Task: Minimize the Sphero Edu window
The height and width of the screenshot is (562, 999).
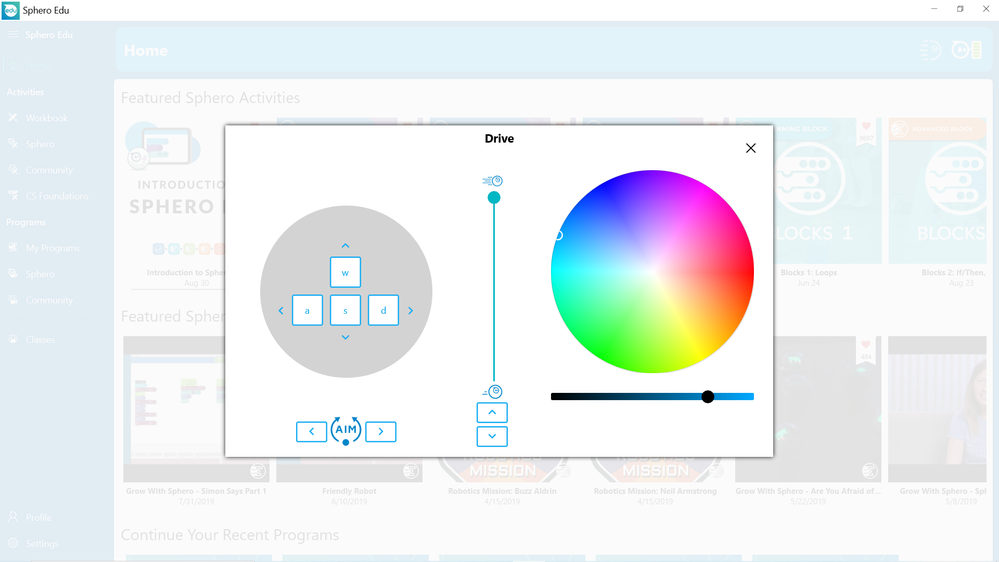Action: (934, 9)
